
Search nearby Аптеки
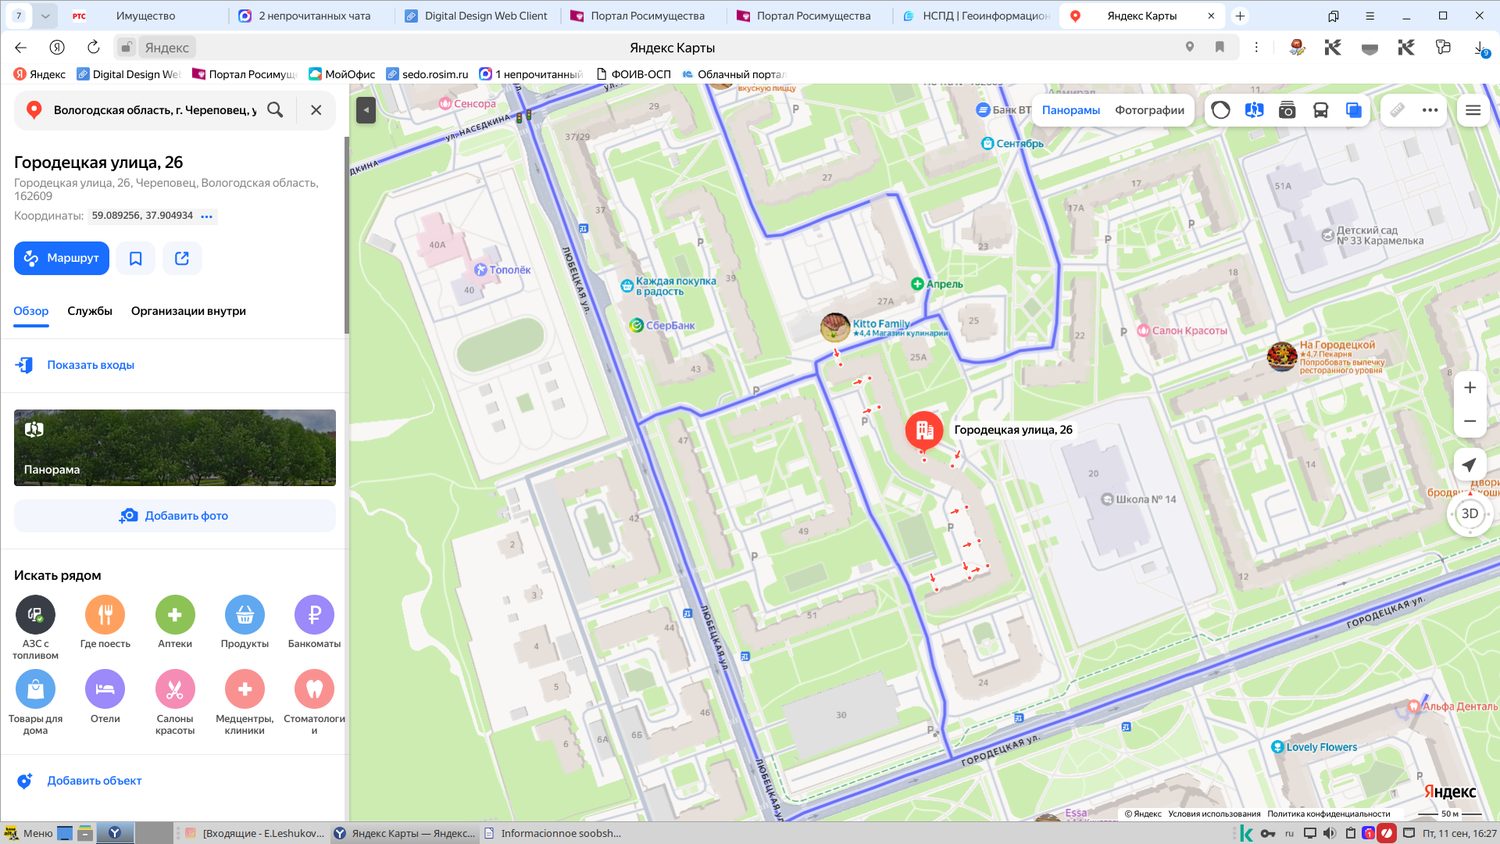pyautogui.click(x=175, y=622)
